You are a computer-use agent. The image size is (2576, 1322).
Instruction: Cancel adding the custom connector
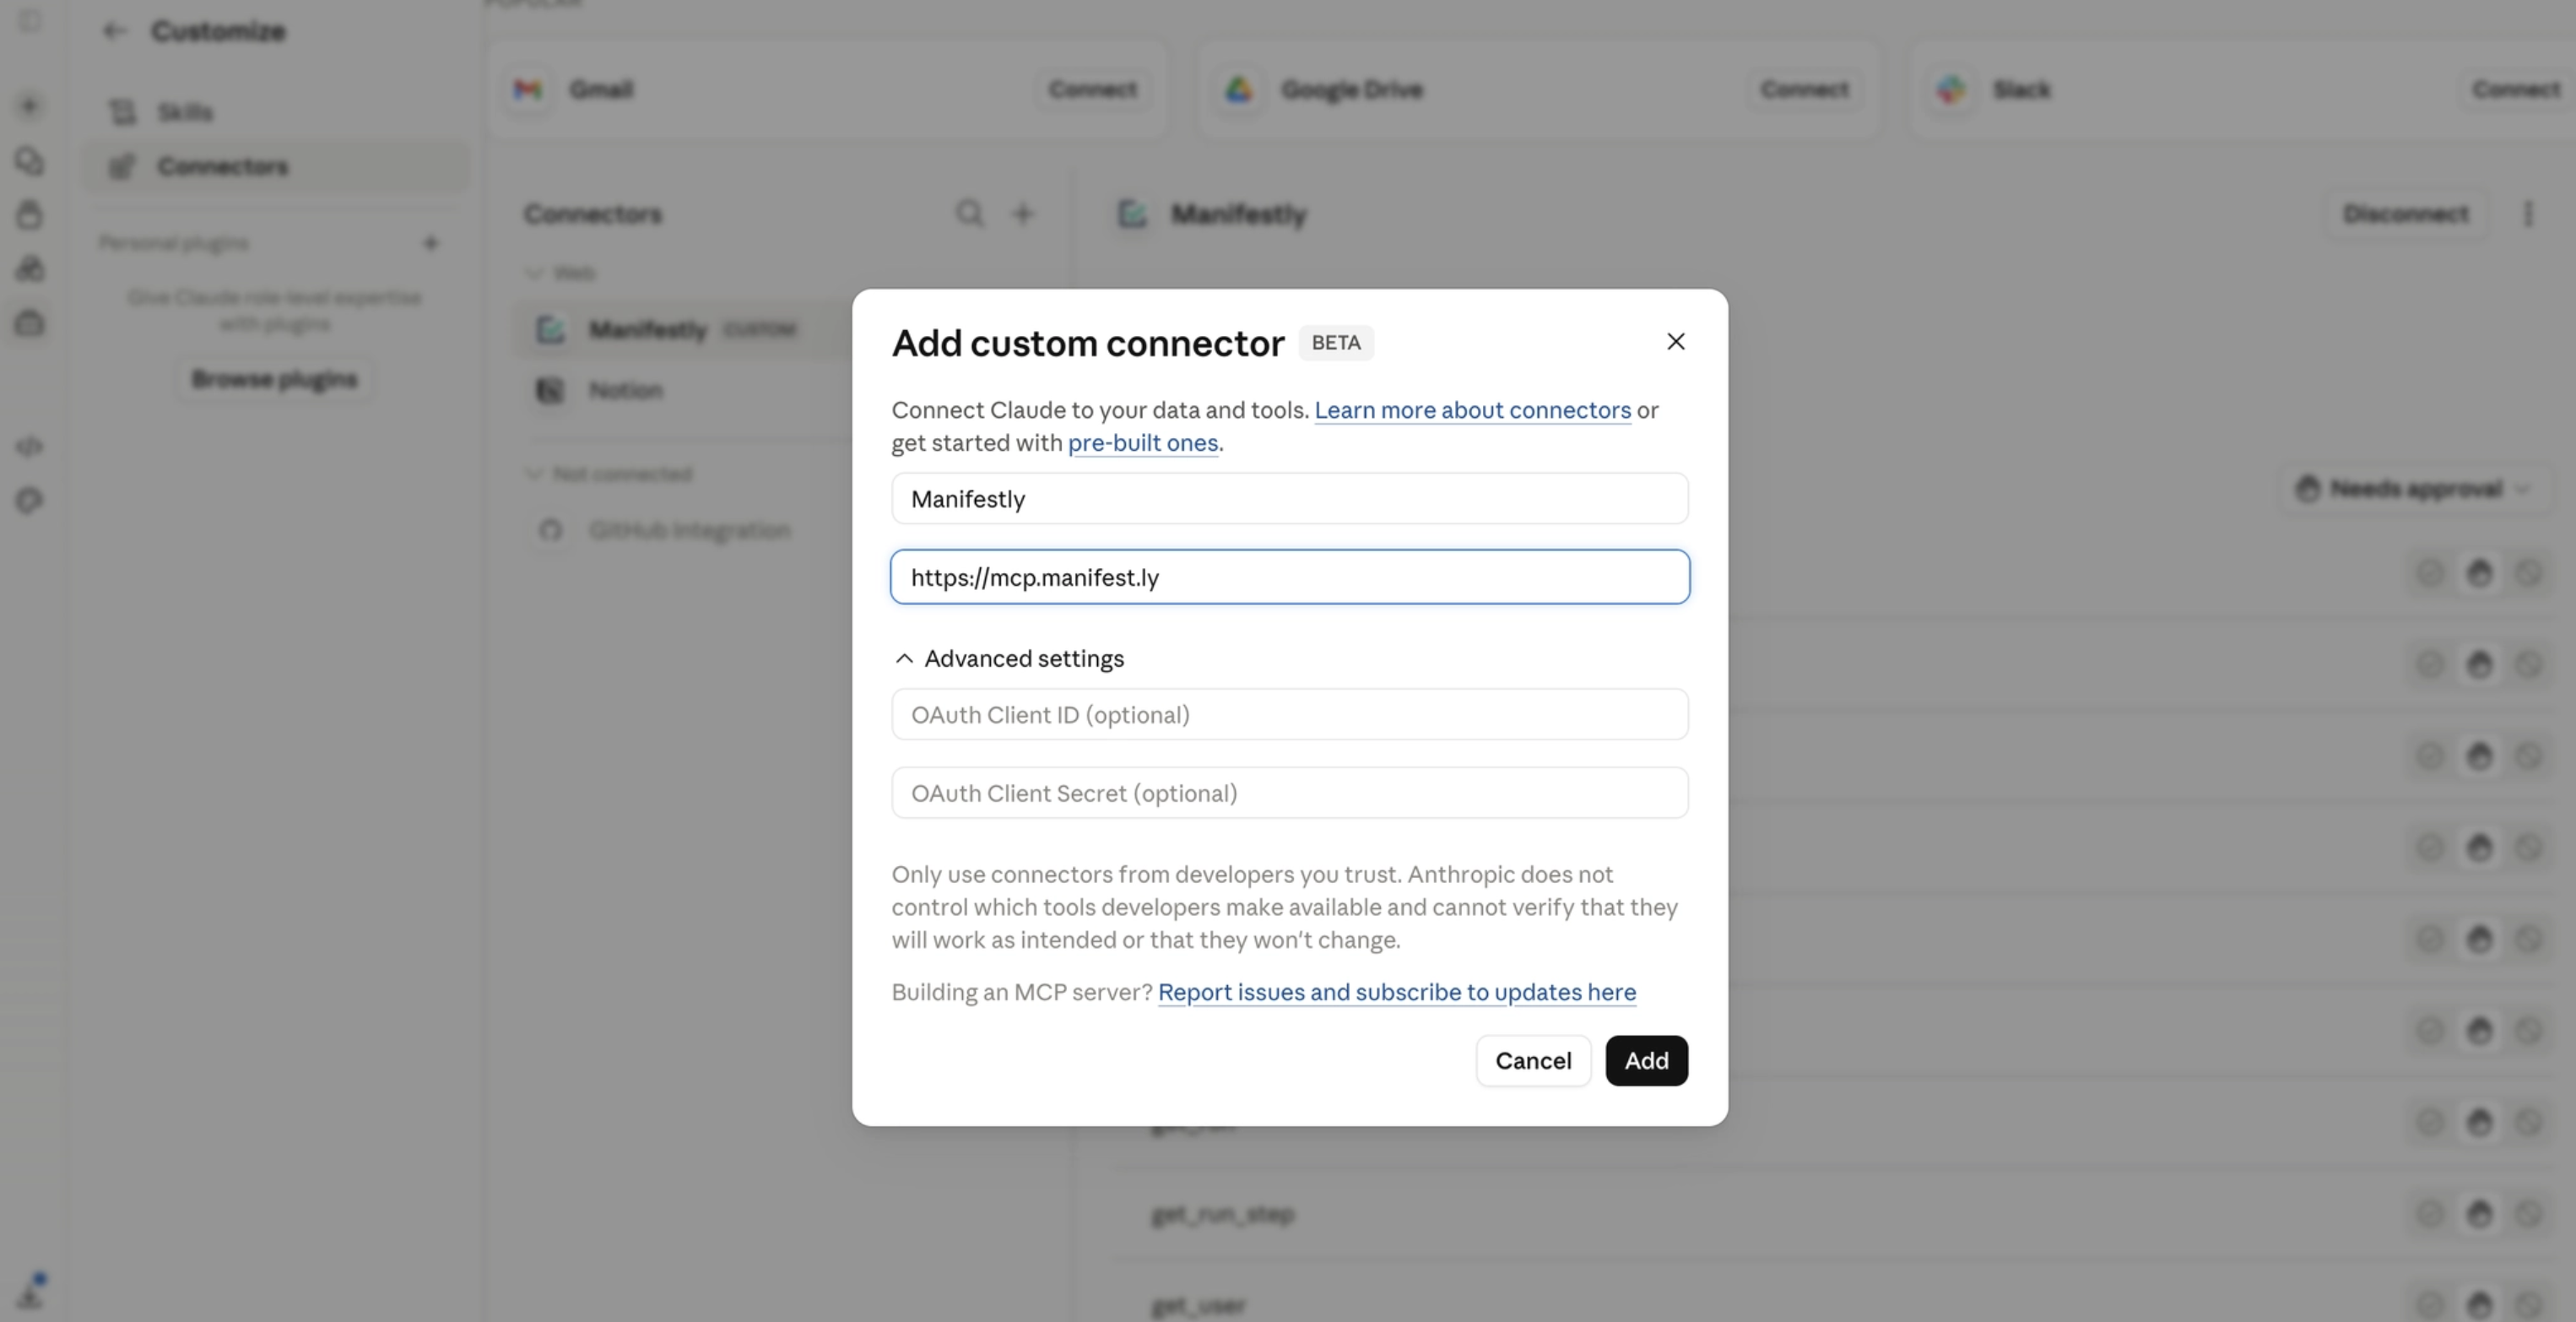(1533, 1061)
